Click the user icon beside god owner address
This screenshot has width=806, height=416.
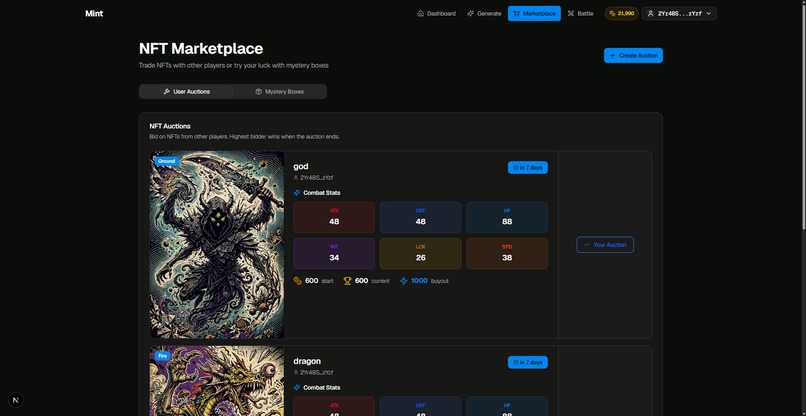point(296,177)
